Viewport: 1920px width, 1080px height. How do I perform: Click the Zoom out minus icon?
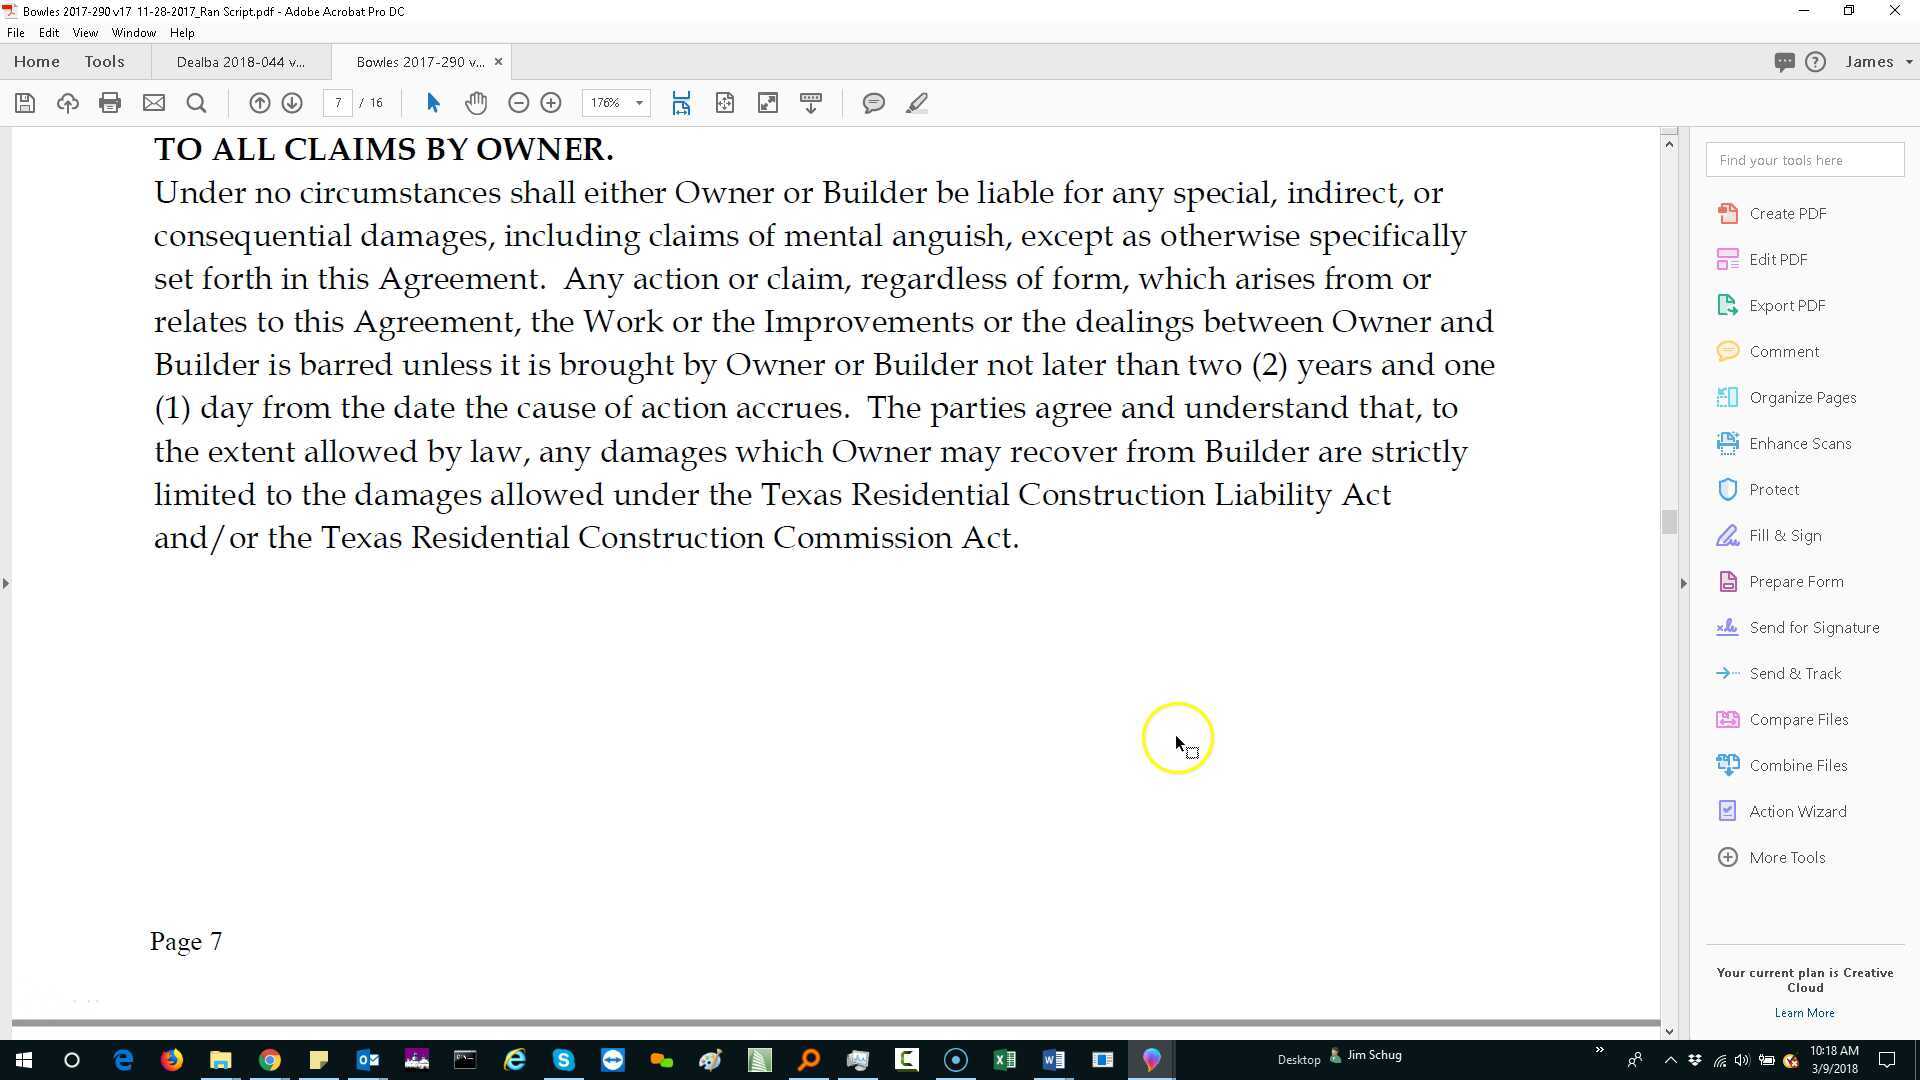[x=518, y=103]
